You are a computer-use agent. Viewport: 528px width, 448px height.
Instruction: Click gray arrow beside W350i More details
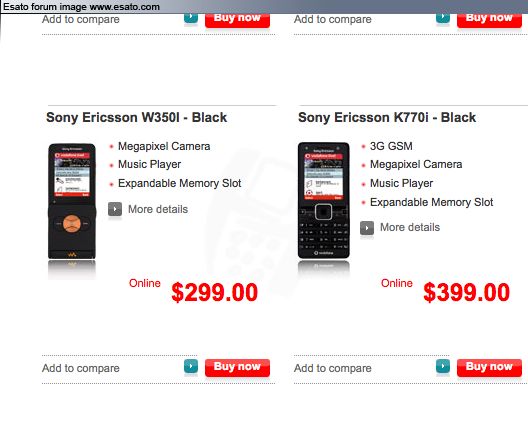click(x=115, y=209)
